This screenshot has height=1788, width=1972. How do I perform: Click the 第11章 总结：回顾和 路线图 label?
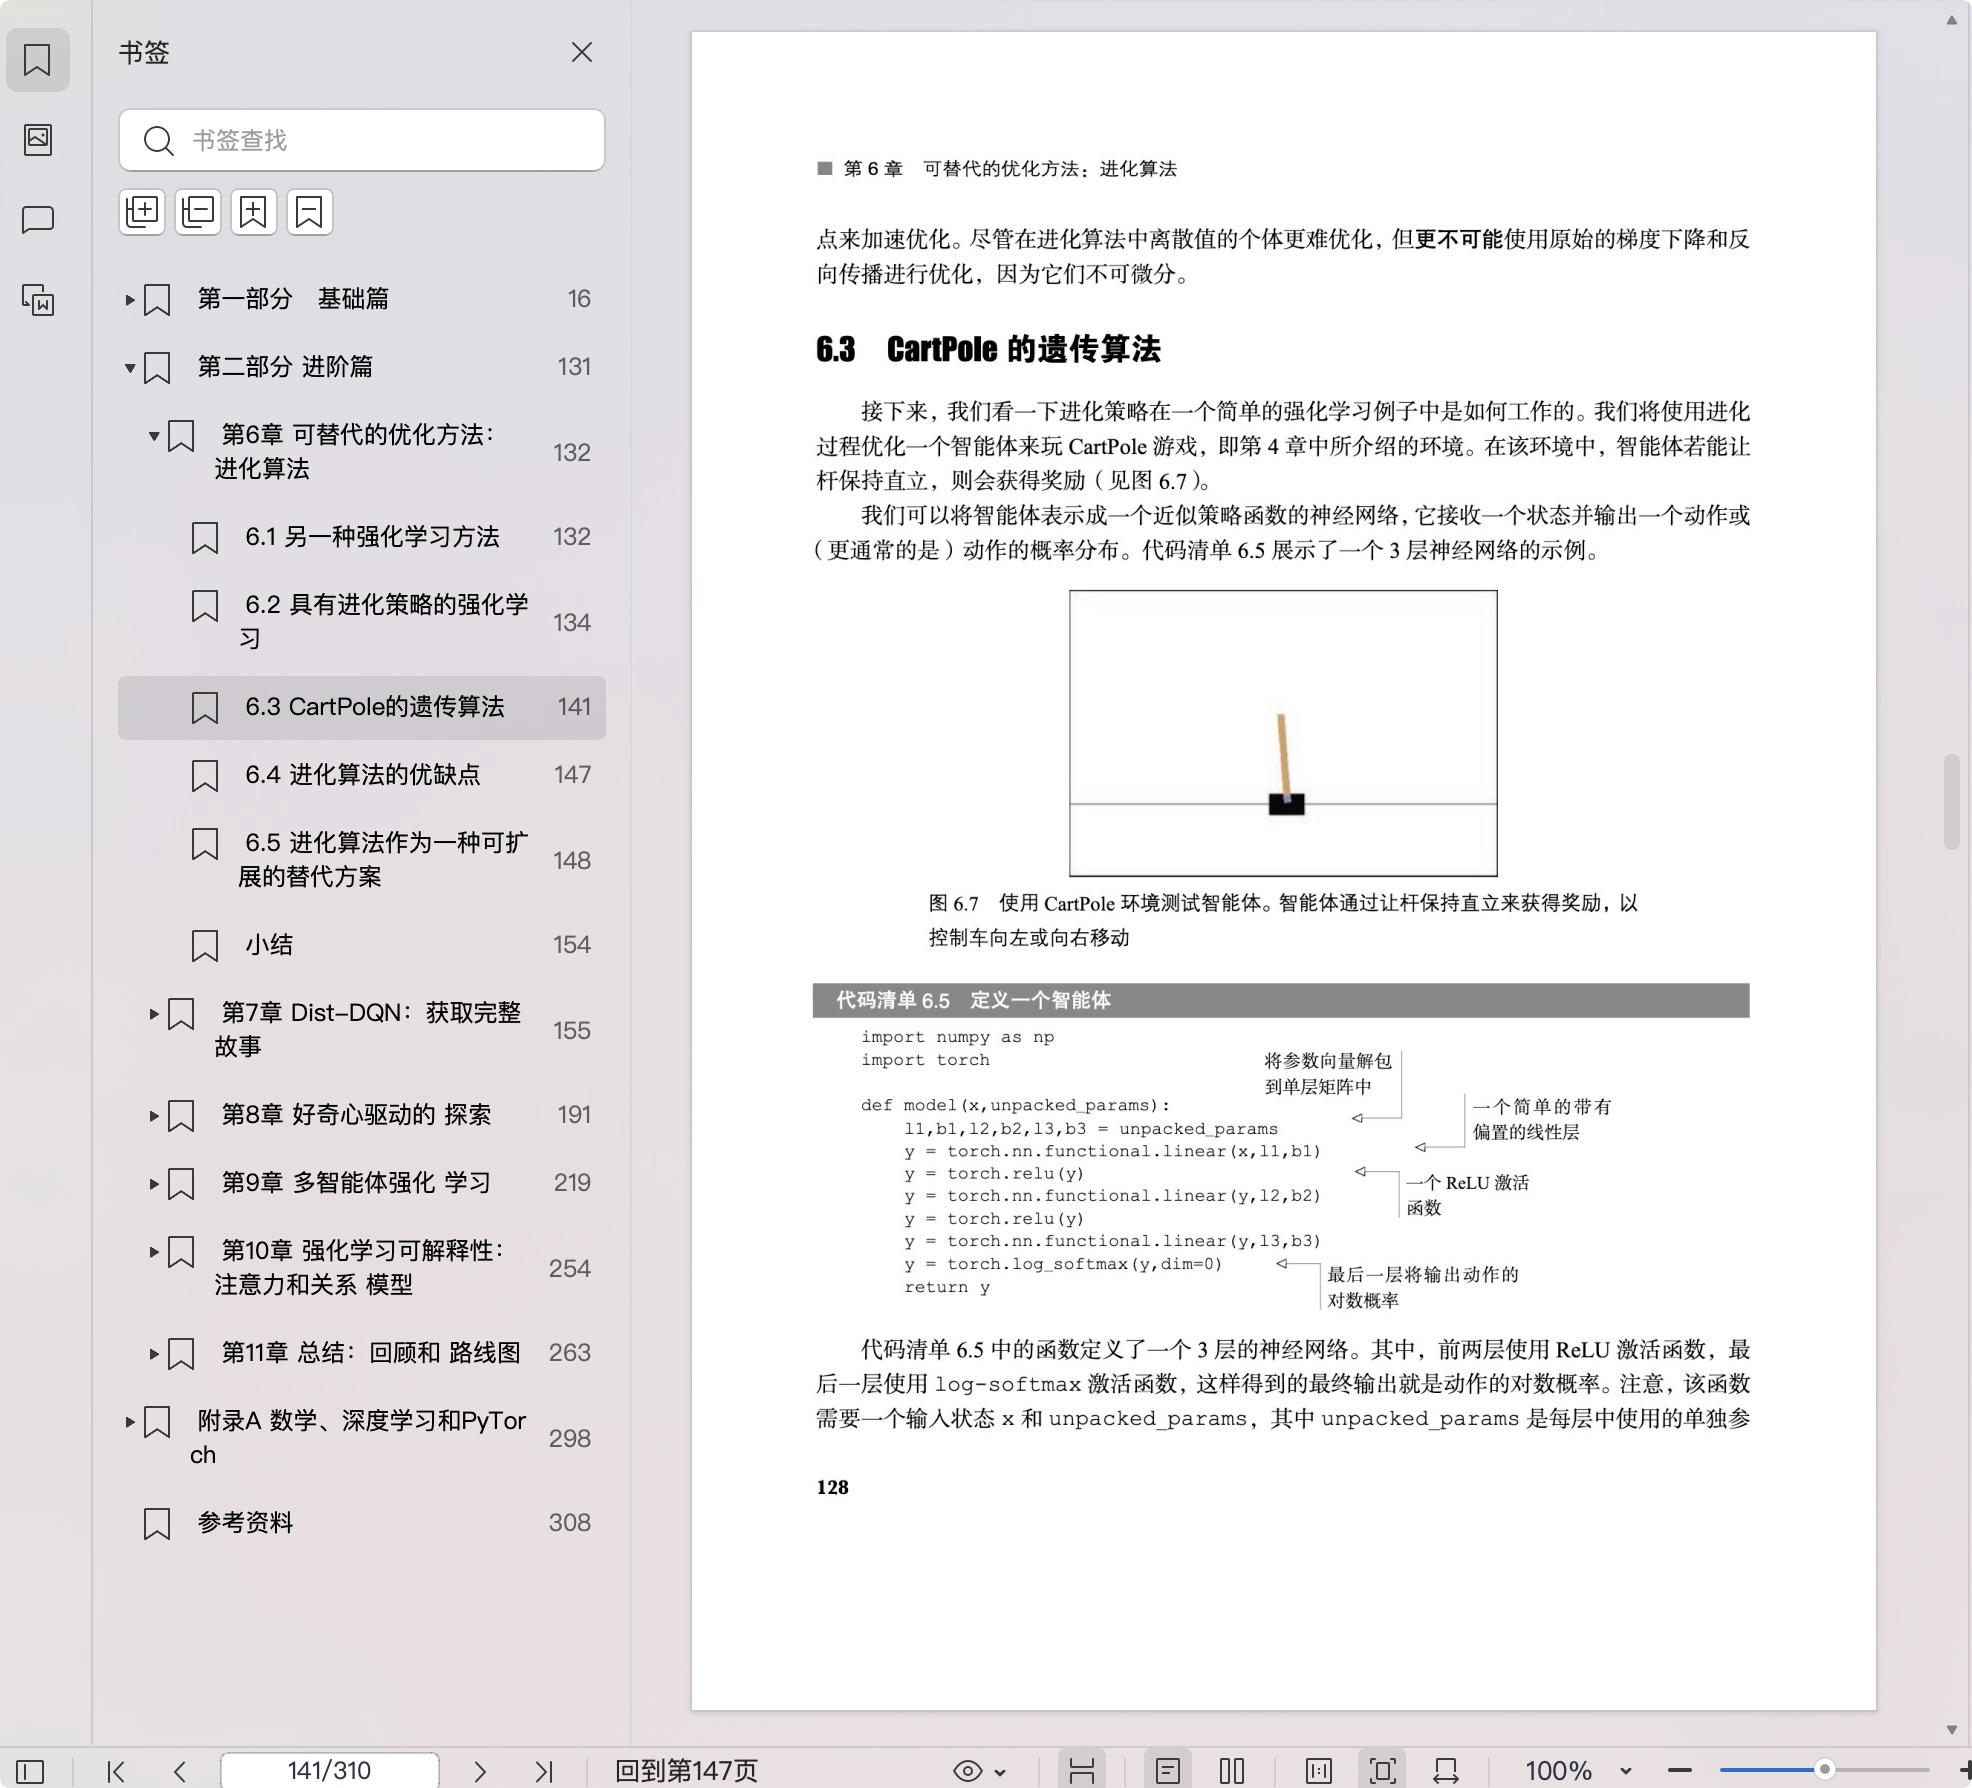[x=371, y=1353]
